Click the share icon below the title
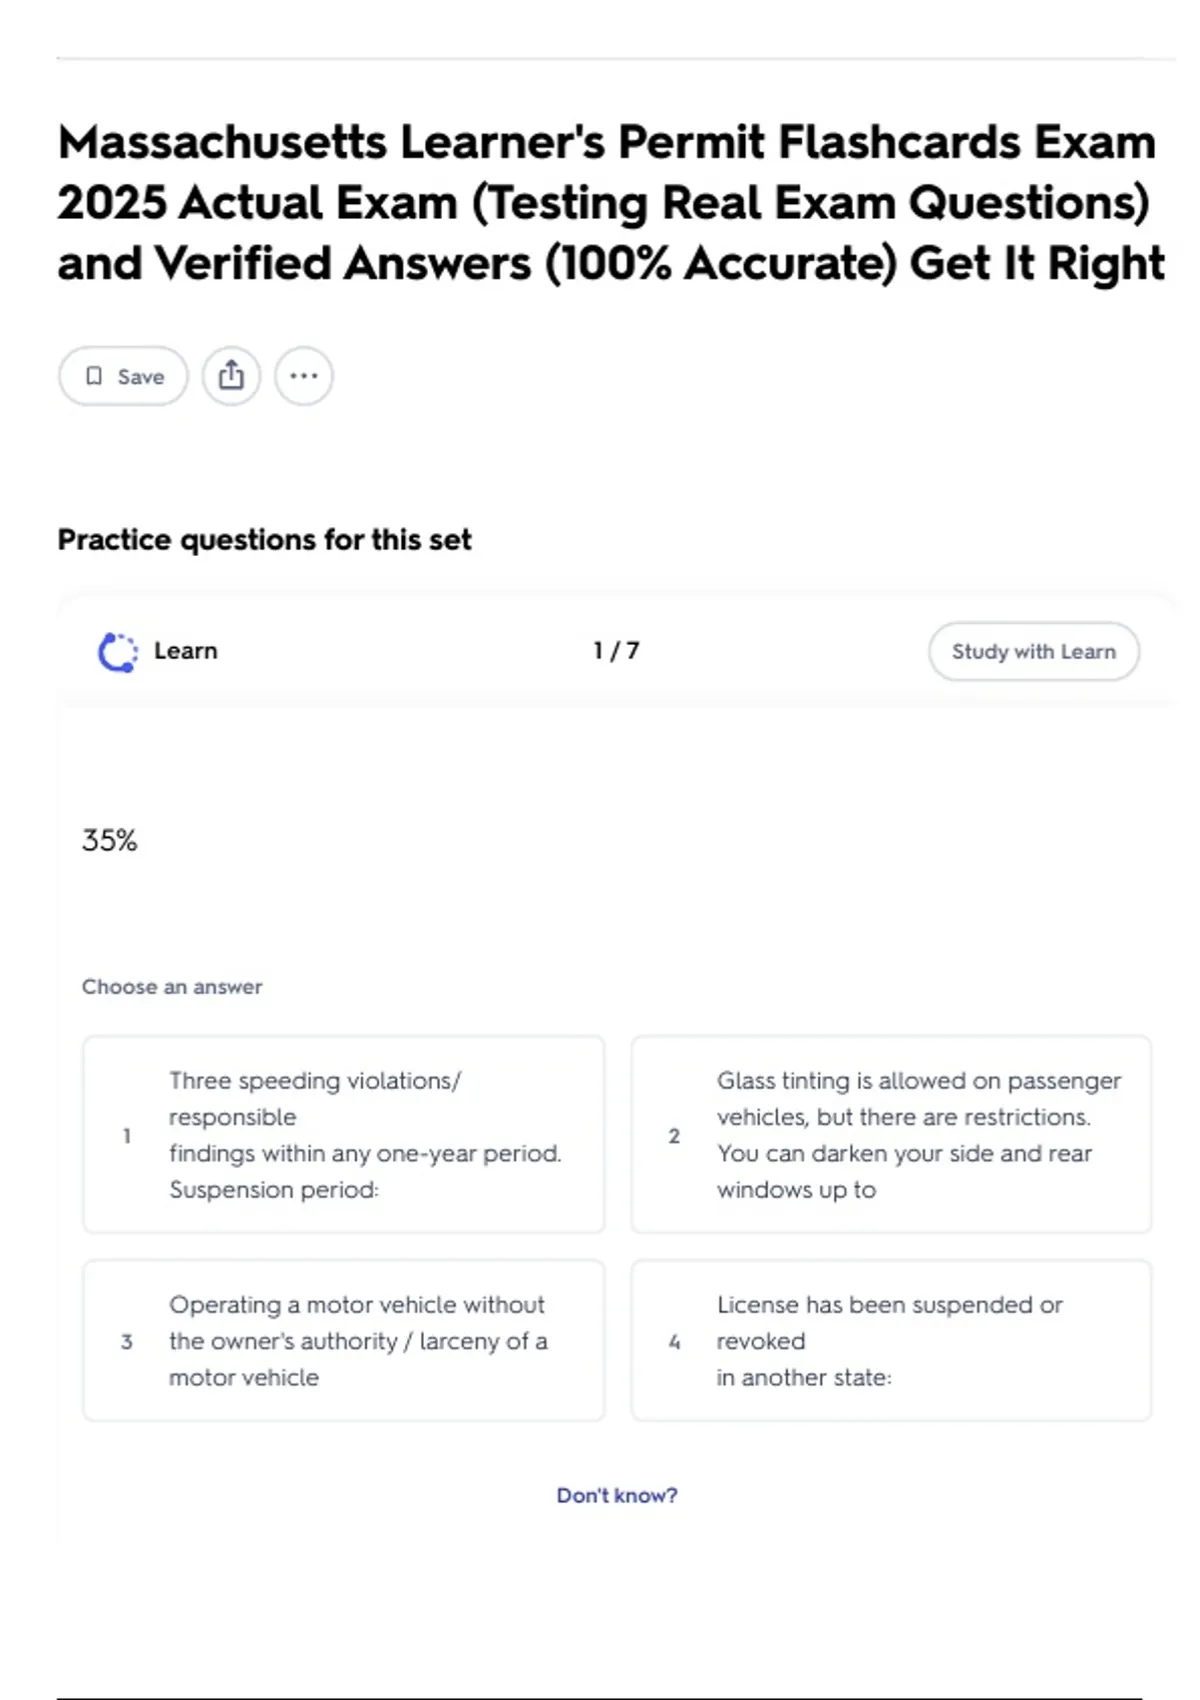The width and height of the screenshot is (1200, 1700). [x=231, y=376]
